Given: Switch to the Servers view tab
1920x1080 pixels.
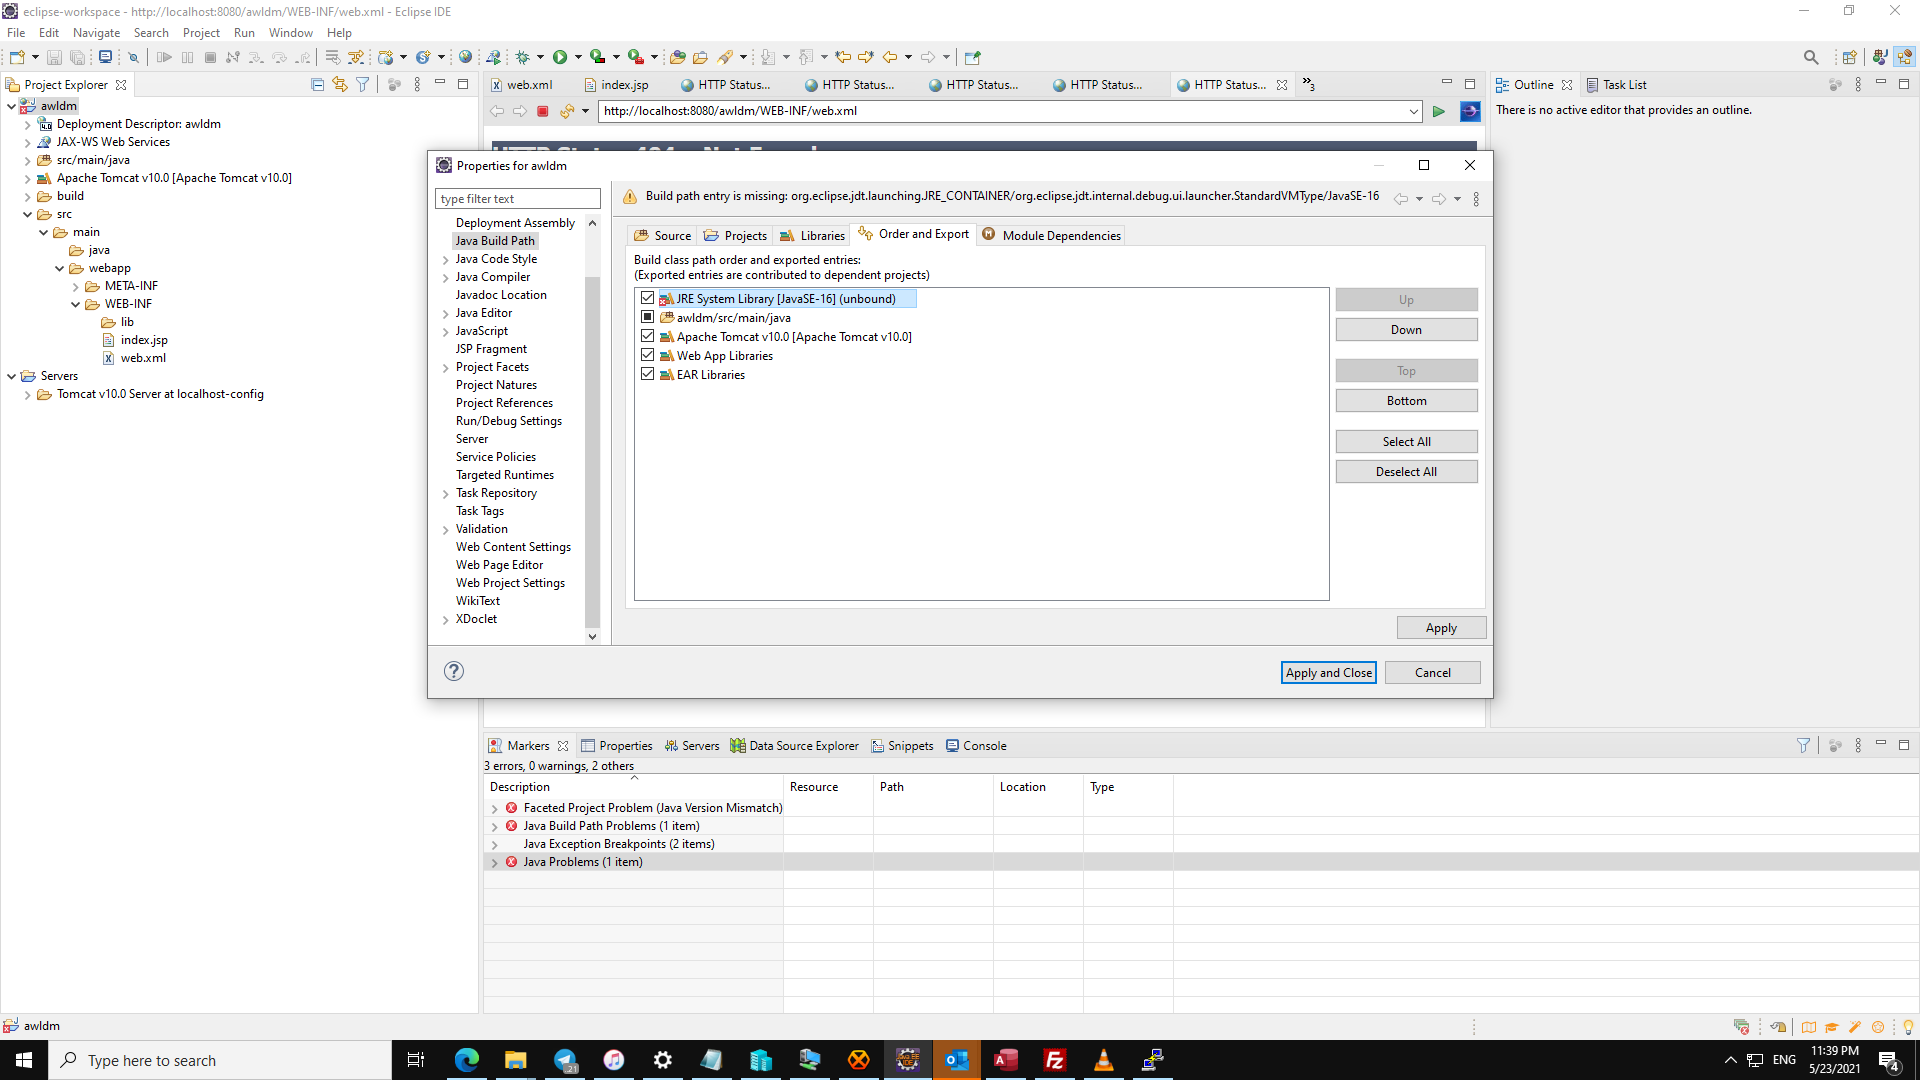Looking at the screenshot, I should [x=692, y=745].
